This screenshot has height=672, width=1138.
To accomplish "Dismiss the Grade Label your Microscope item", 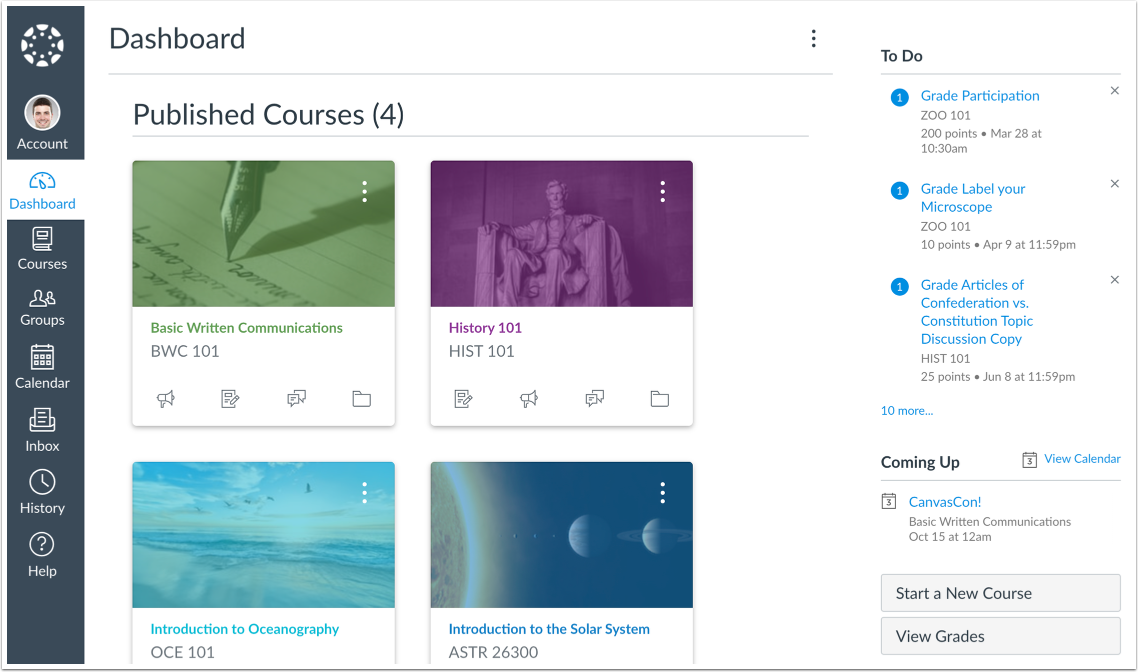I will (x=1114, y=183).
